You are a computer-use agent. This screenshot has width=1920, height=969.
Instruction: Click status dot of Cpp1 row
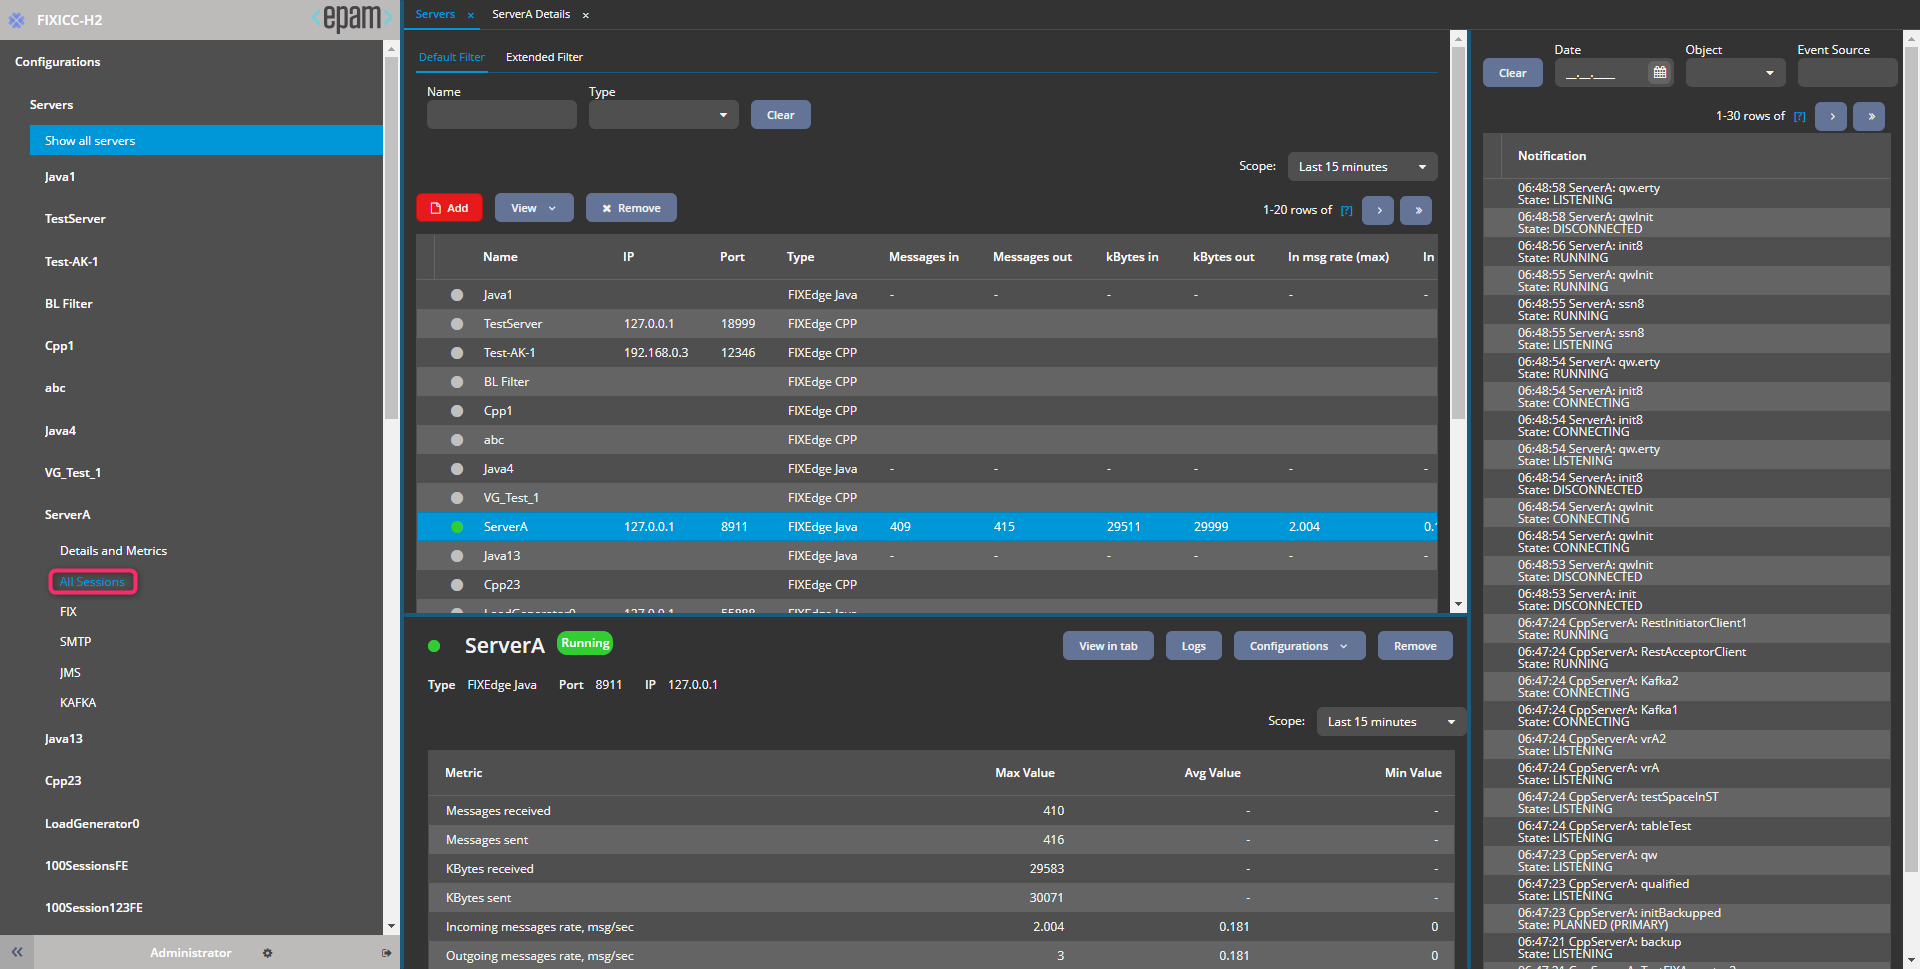(x=457, y=411)
